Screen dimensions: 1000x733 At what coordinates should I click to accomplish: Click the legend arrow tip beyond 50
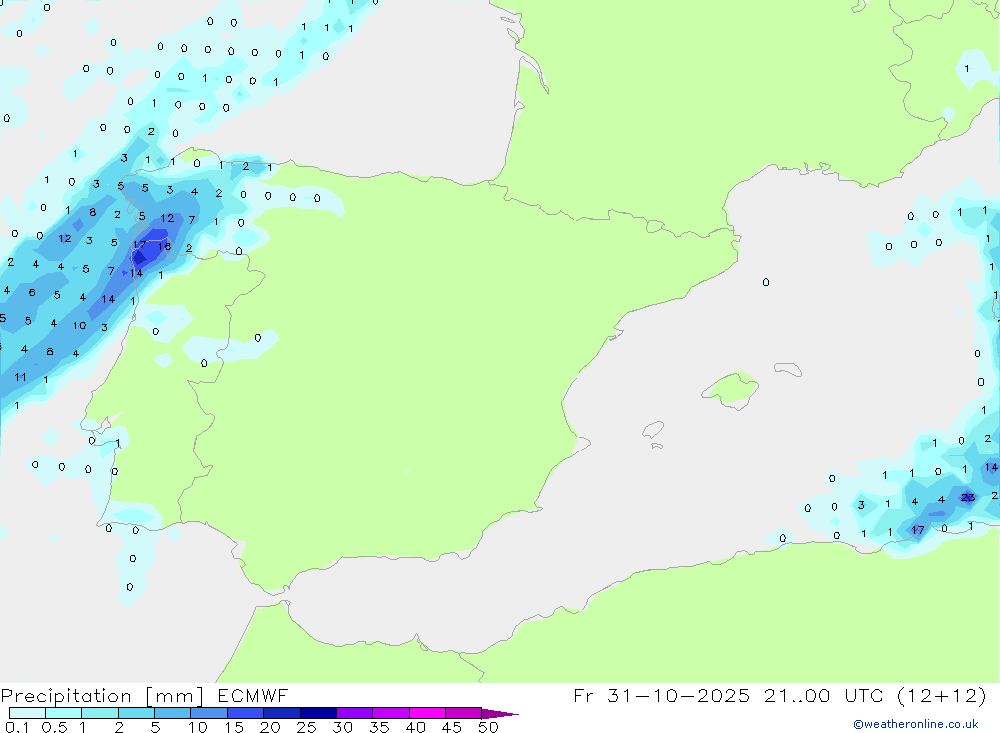(501, 714)
